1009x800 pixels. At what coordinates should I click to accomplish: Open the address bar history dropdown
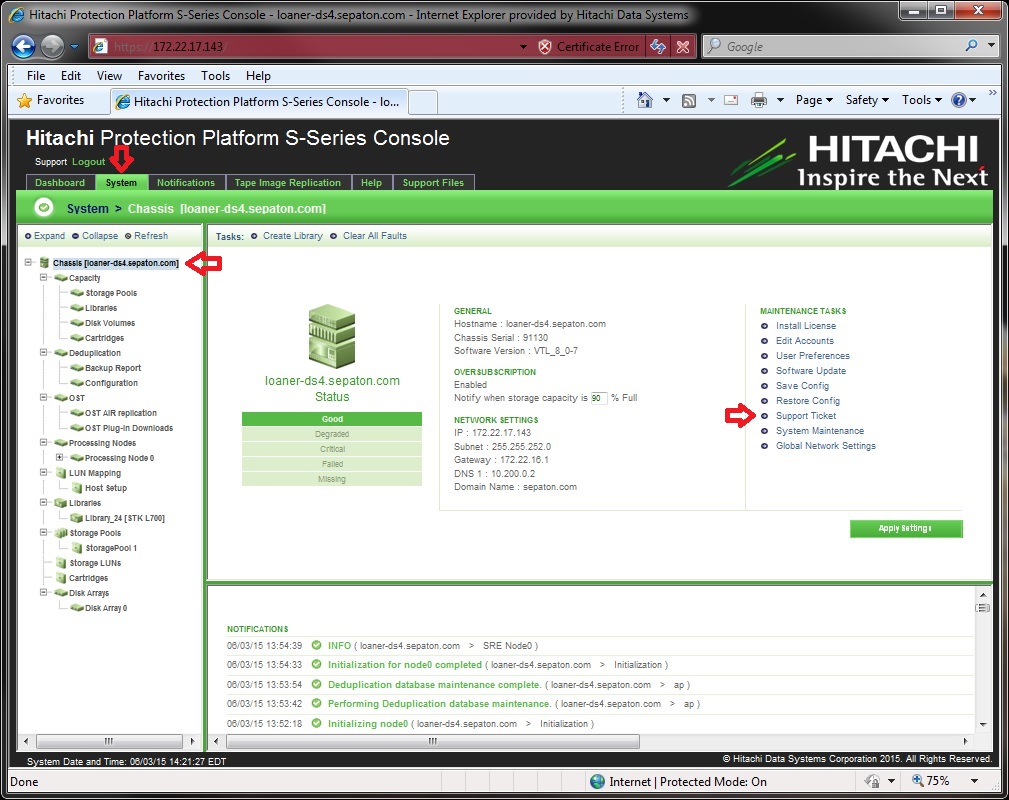pyautogui.click(x=523, y=46)
